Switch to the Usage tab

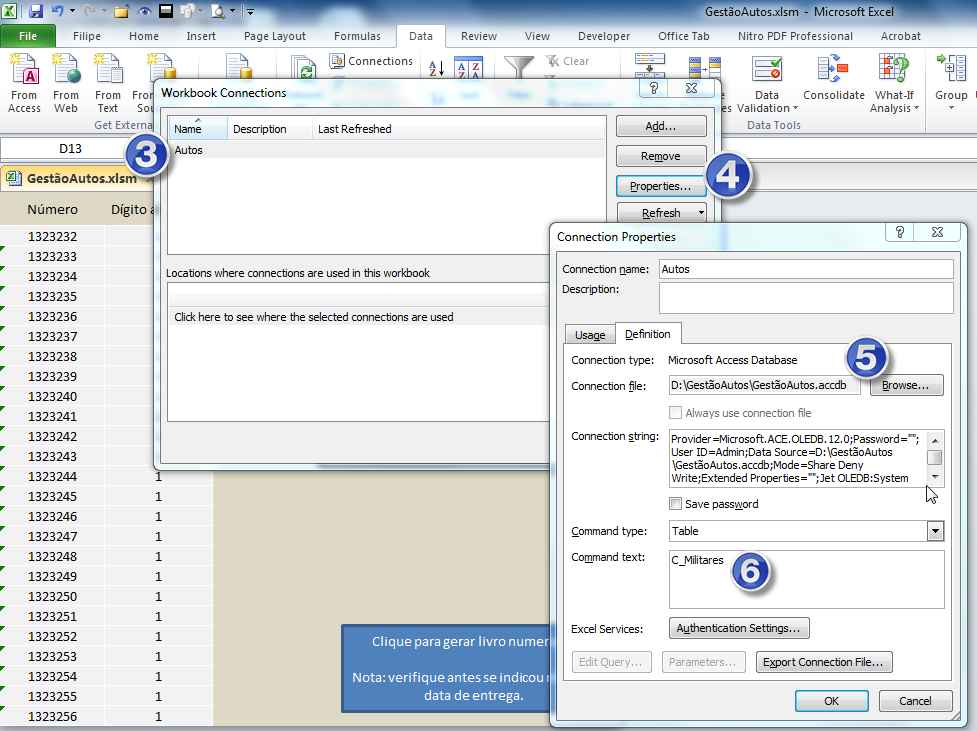click(590, 335)
